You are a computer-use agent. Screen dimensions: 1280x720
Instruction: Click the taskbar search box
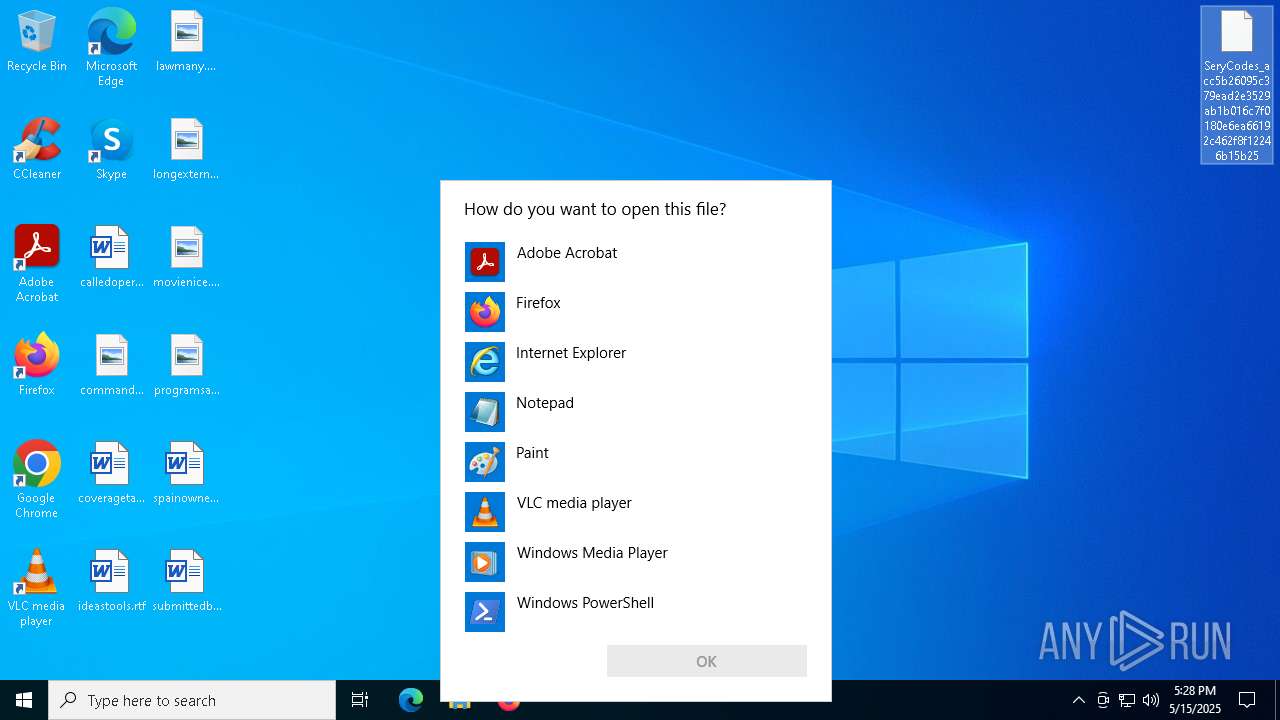click(x=192, y=700)
